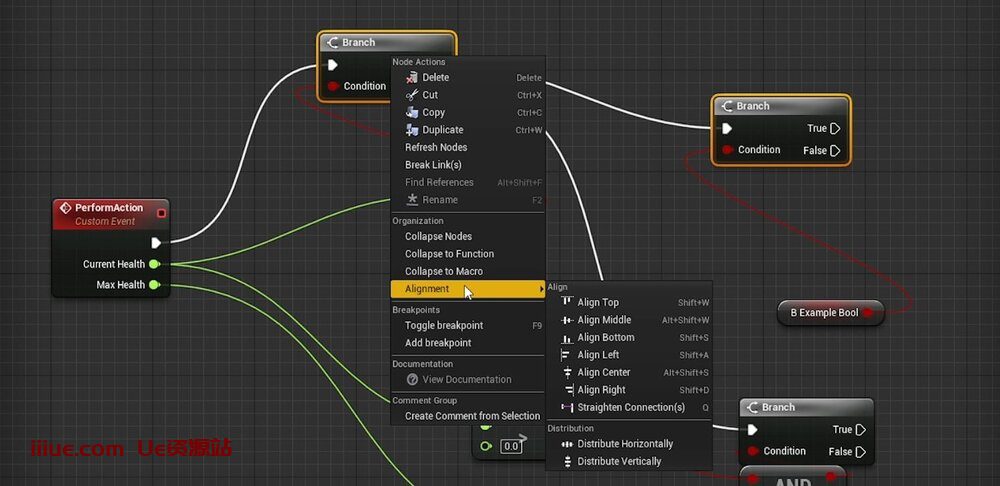Viewport: 1000px width, 486px height.
Task: Click the Copy icon in context menu
Action: tap(411, 112)
